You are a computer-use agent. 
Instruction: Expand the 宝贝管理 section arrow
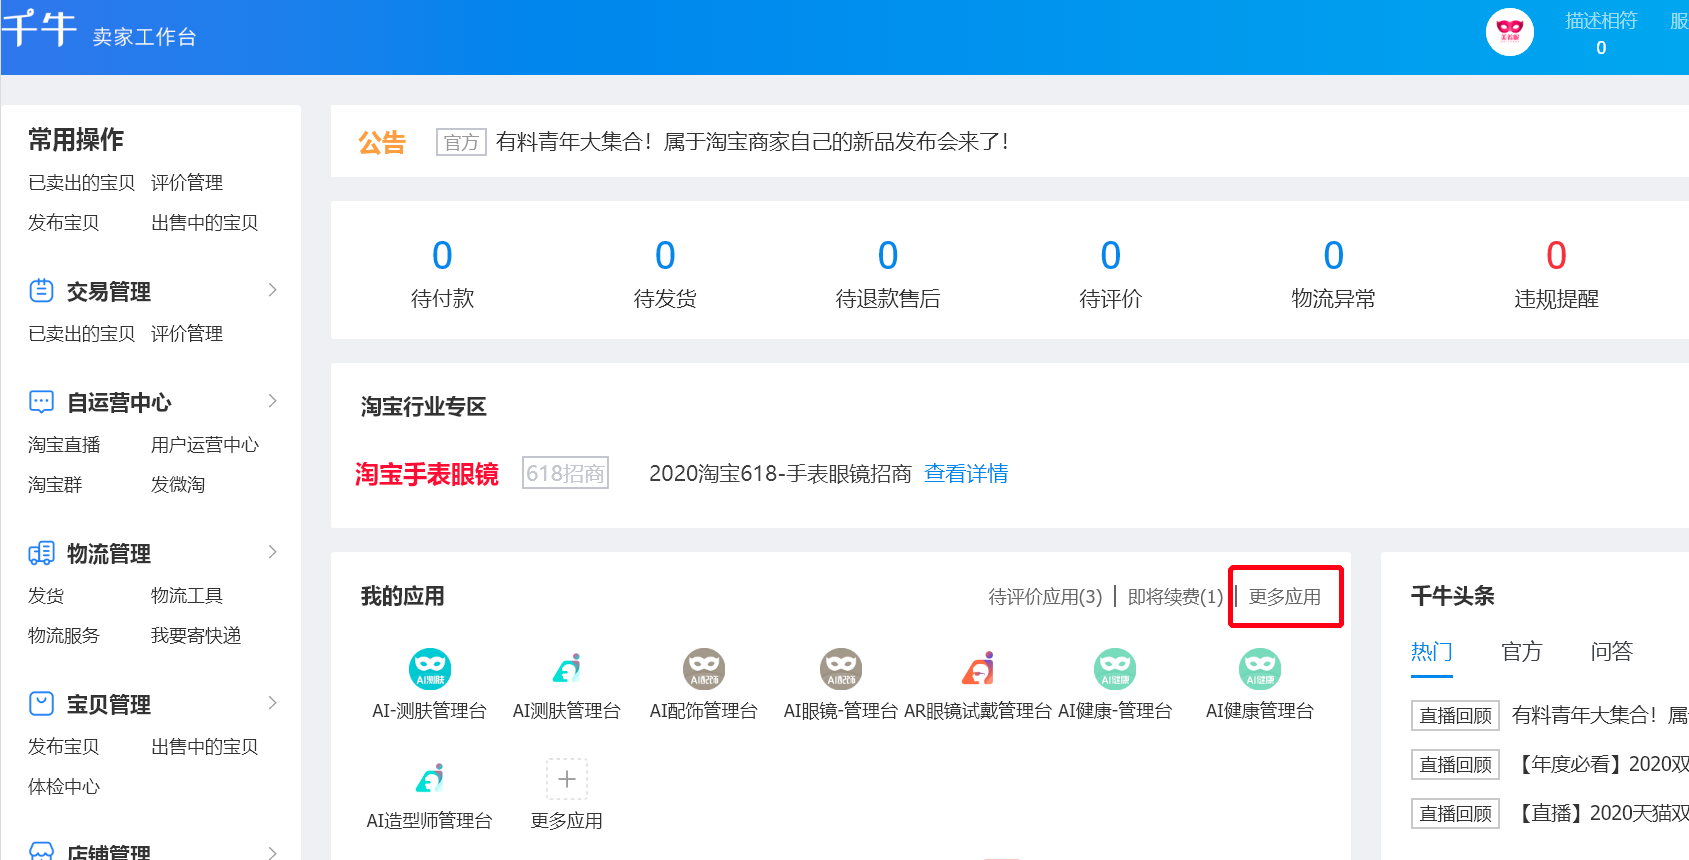pyautogui.click(x=272, y=703)
